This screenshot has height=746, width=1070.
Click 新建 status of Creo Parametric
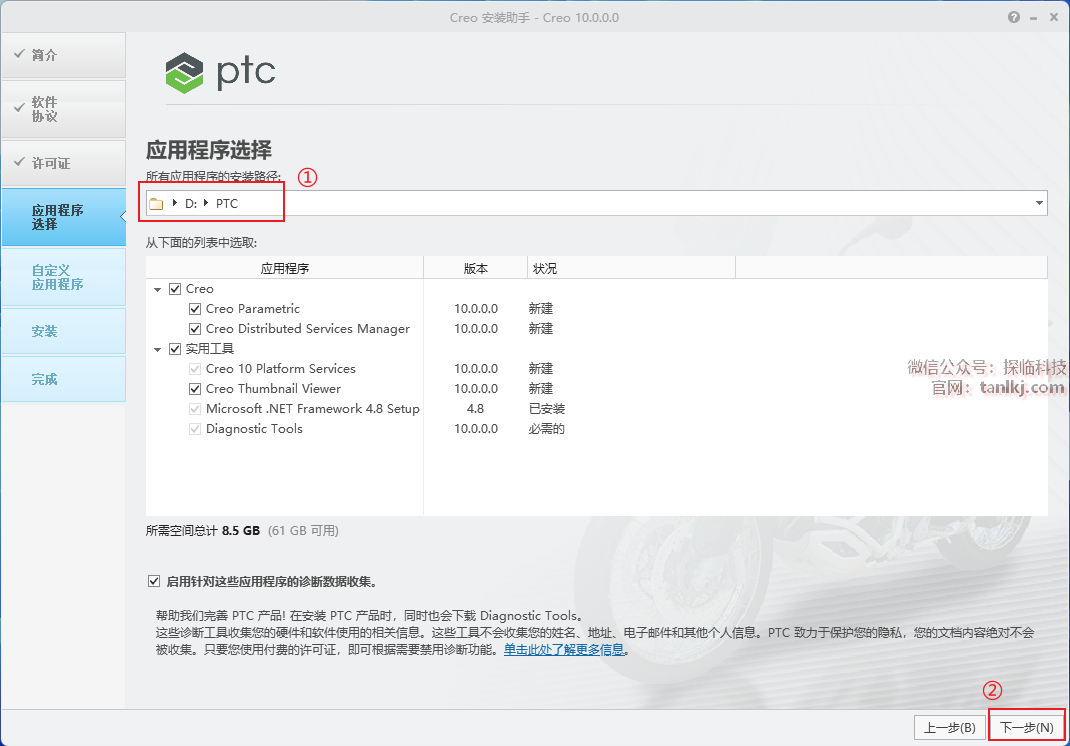click(540, 309)
